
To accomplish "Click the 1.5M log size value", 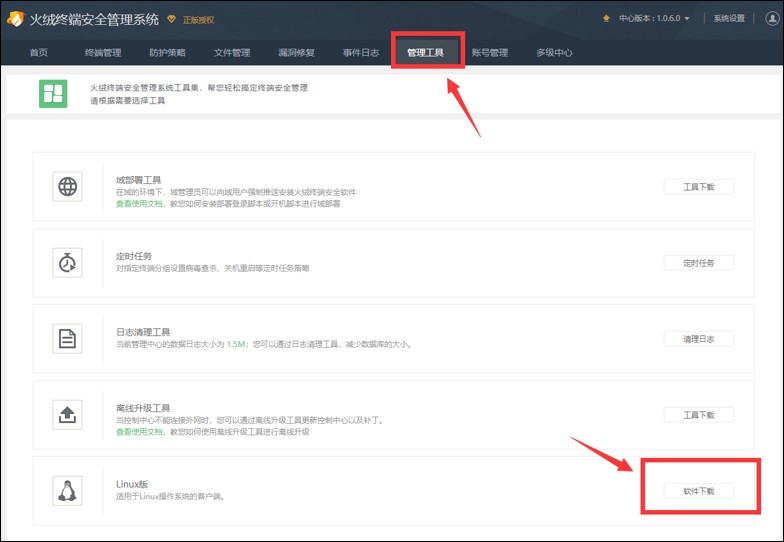I will click(236, 344).
